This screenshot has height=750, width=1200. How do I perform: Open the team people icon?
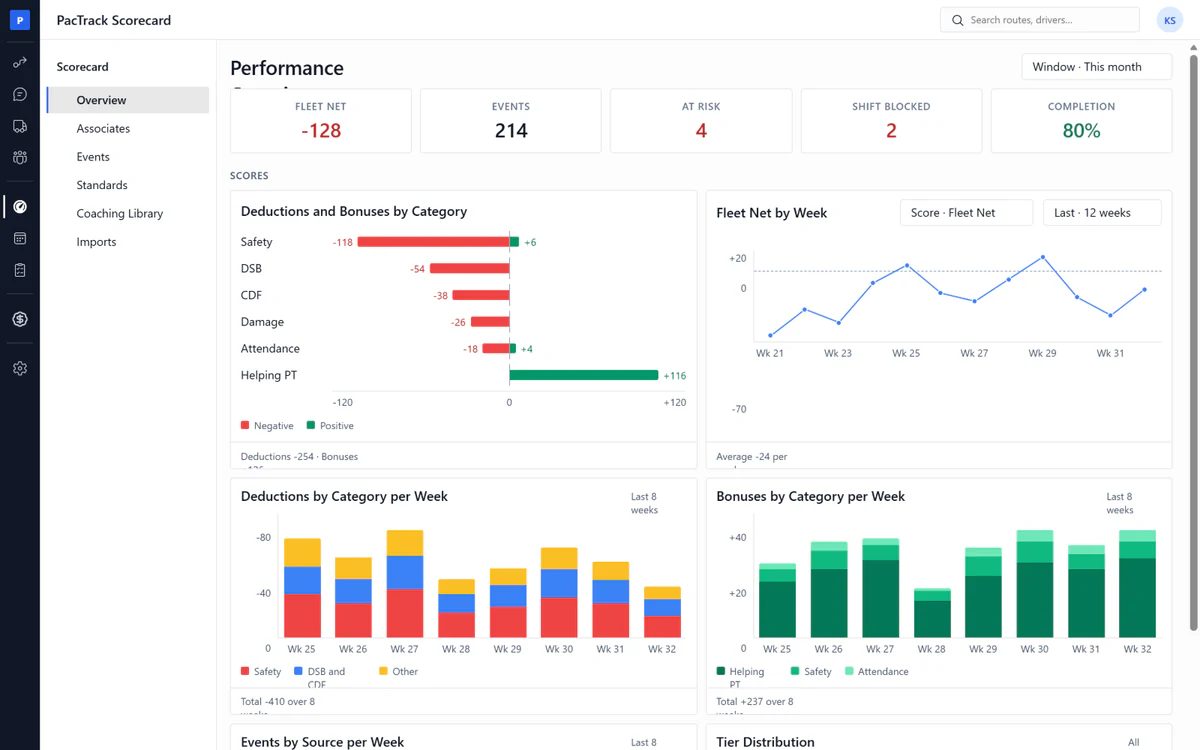pos(20,158)
